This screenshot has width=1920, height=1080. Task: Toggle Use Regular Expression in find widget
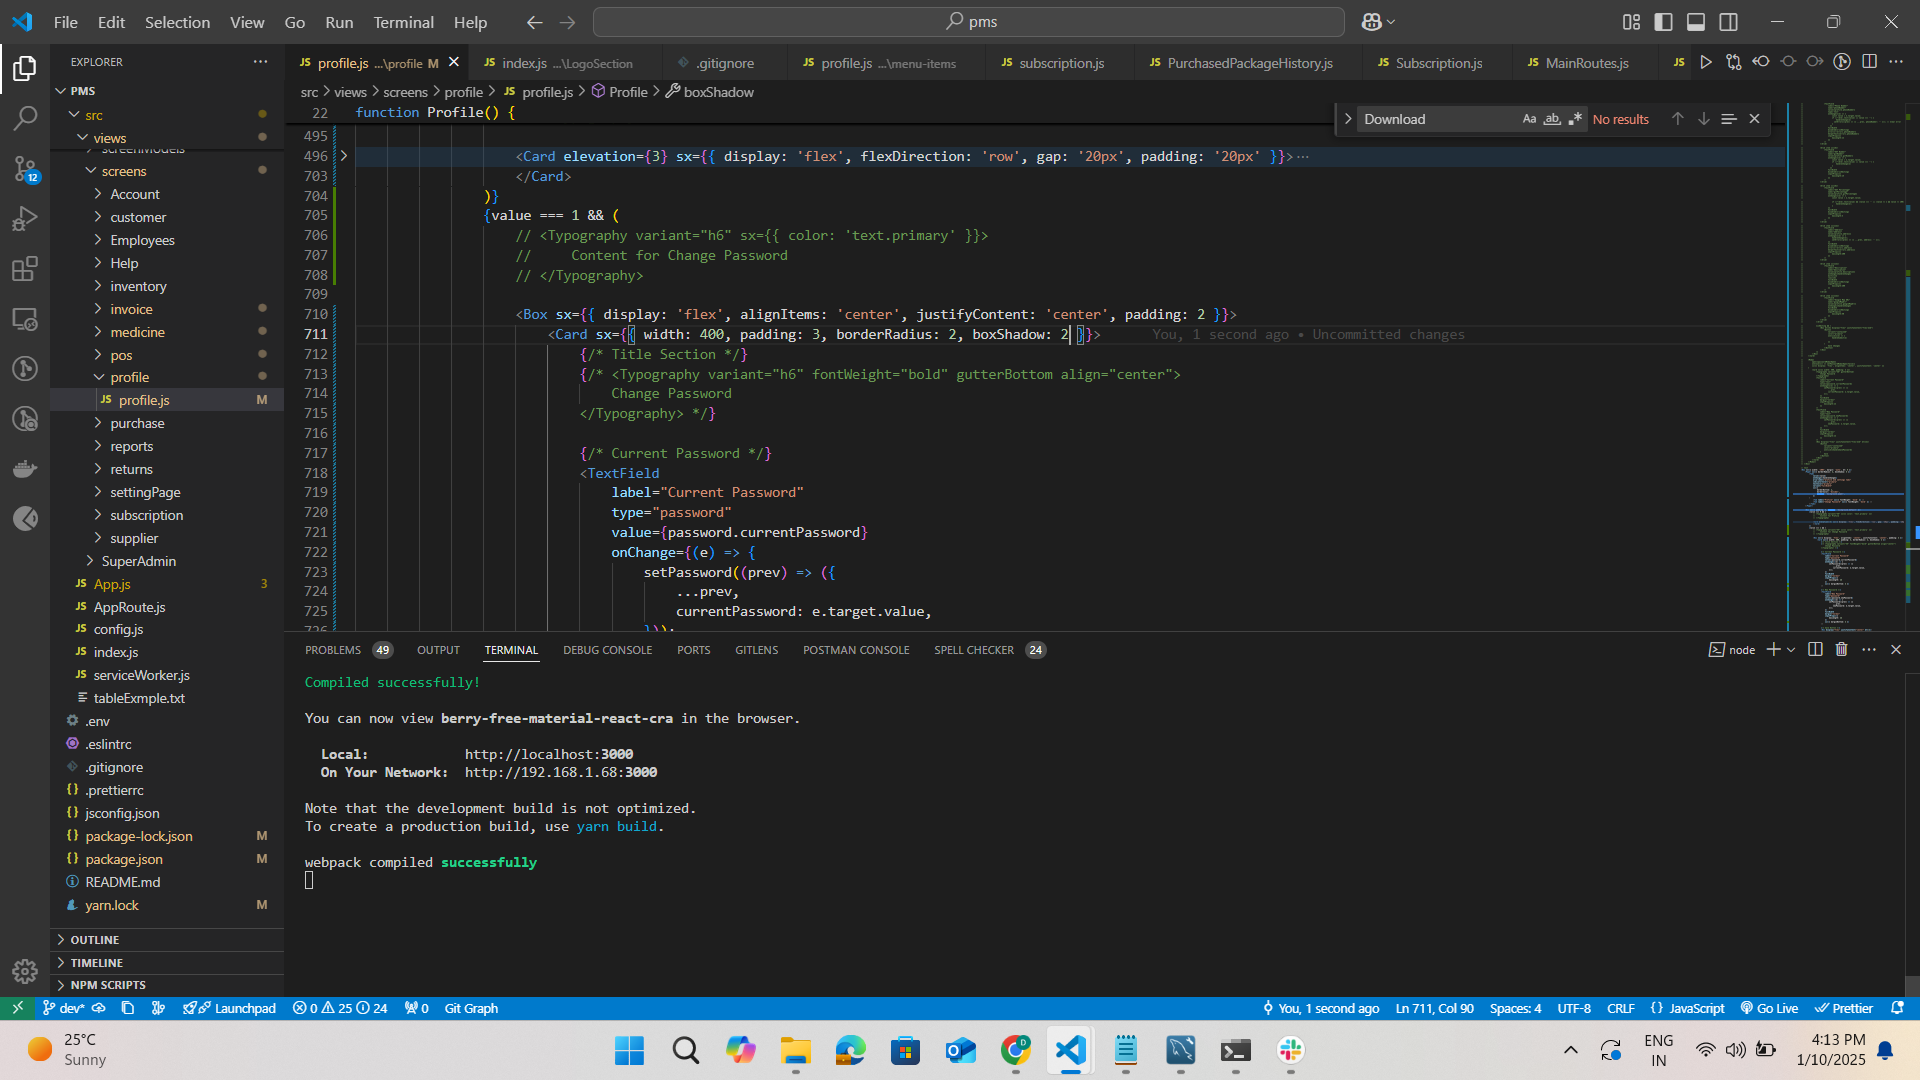point(1575,119)
